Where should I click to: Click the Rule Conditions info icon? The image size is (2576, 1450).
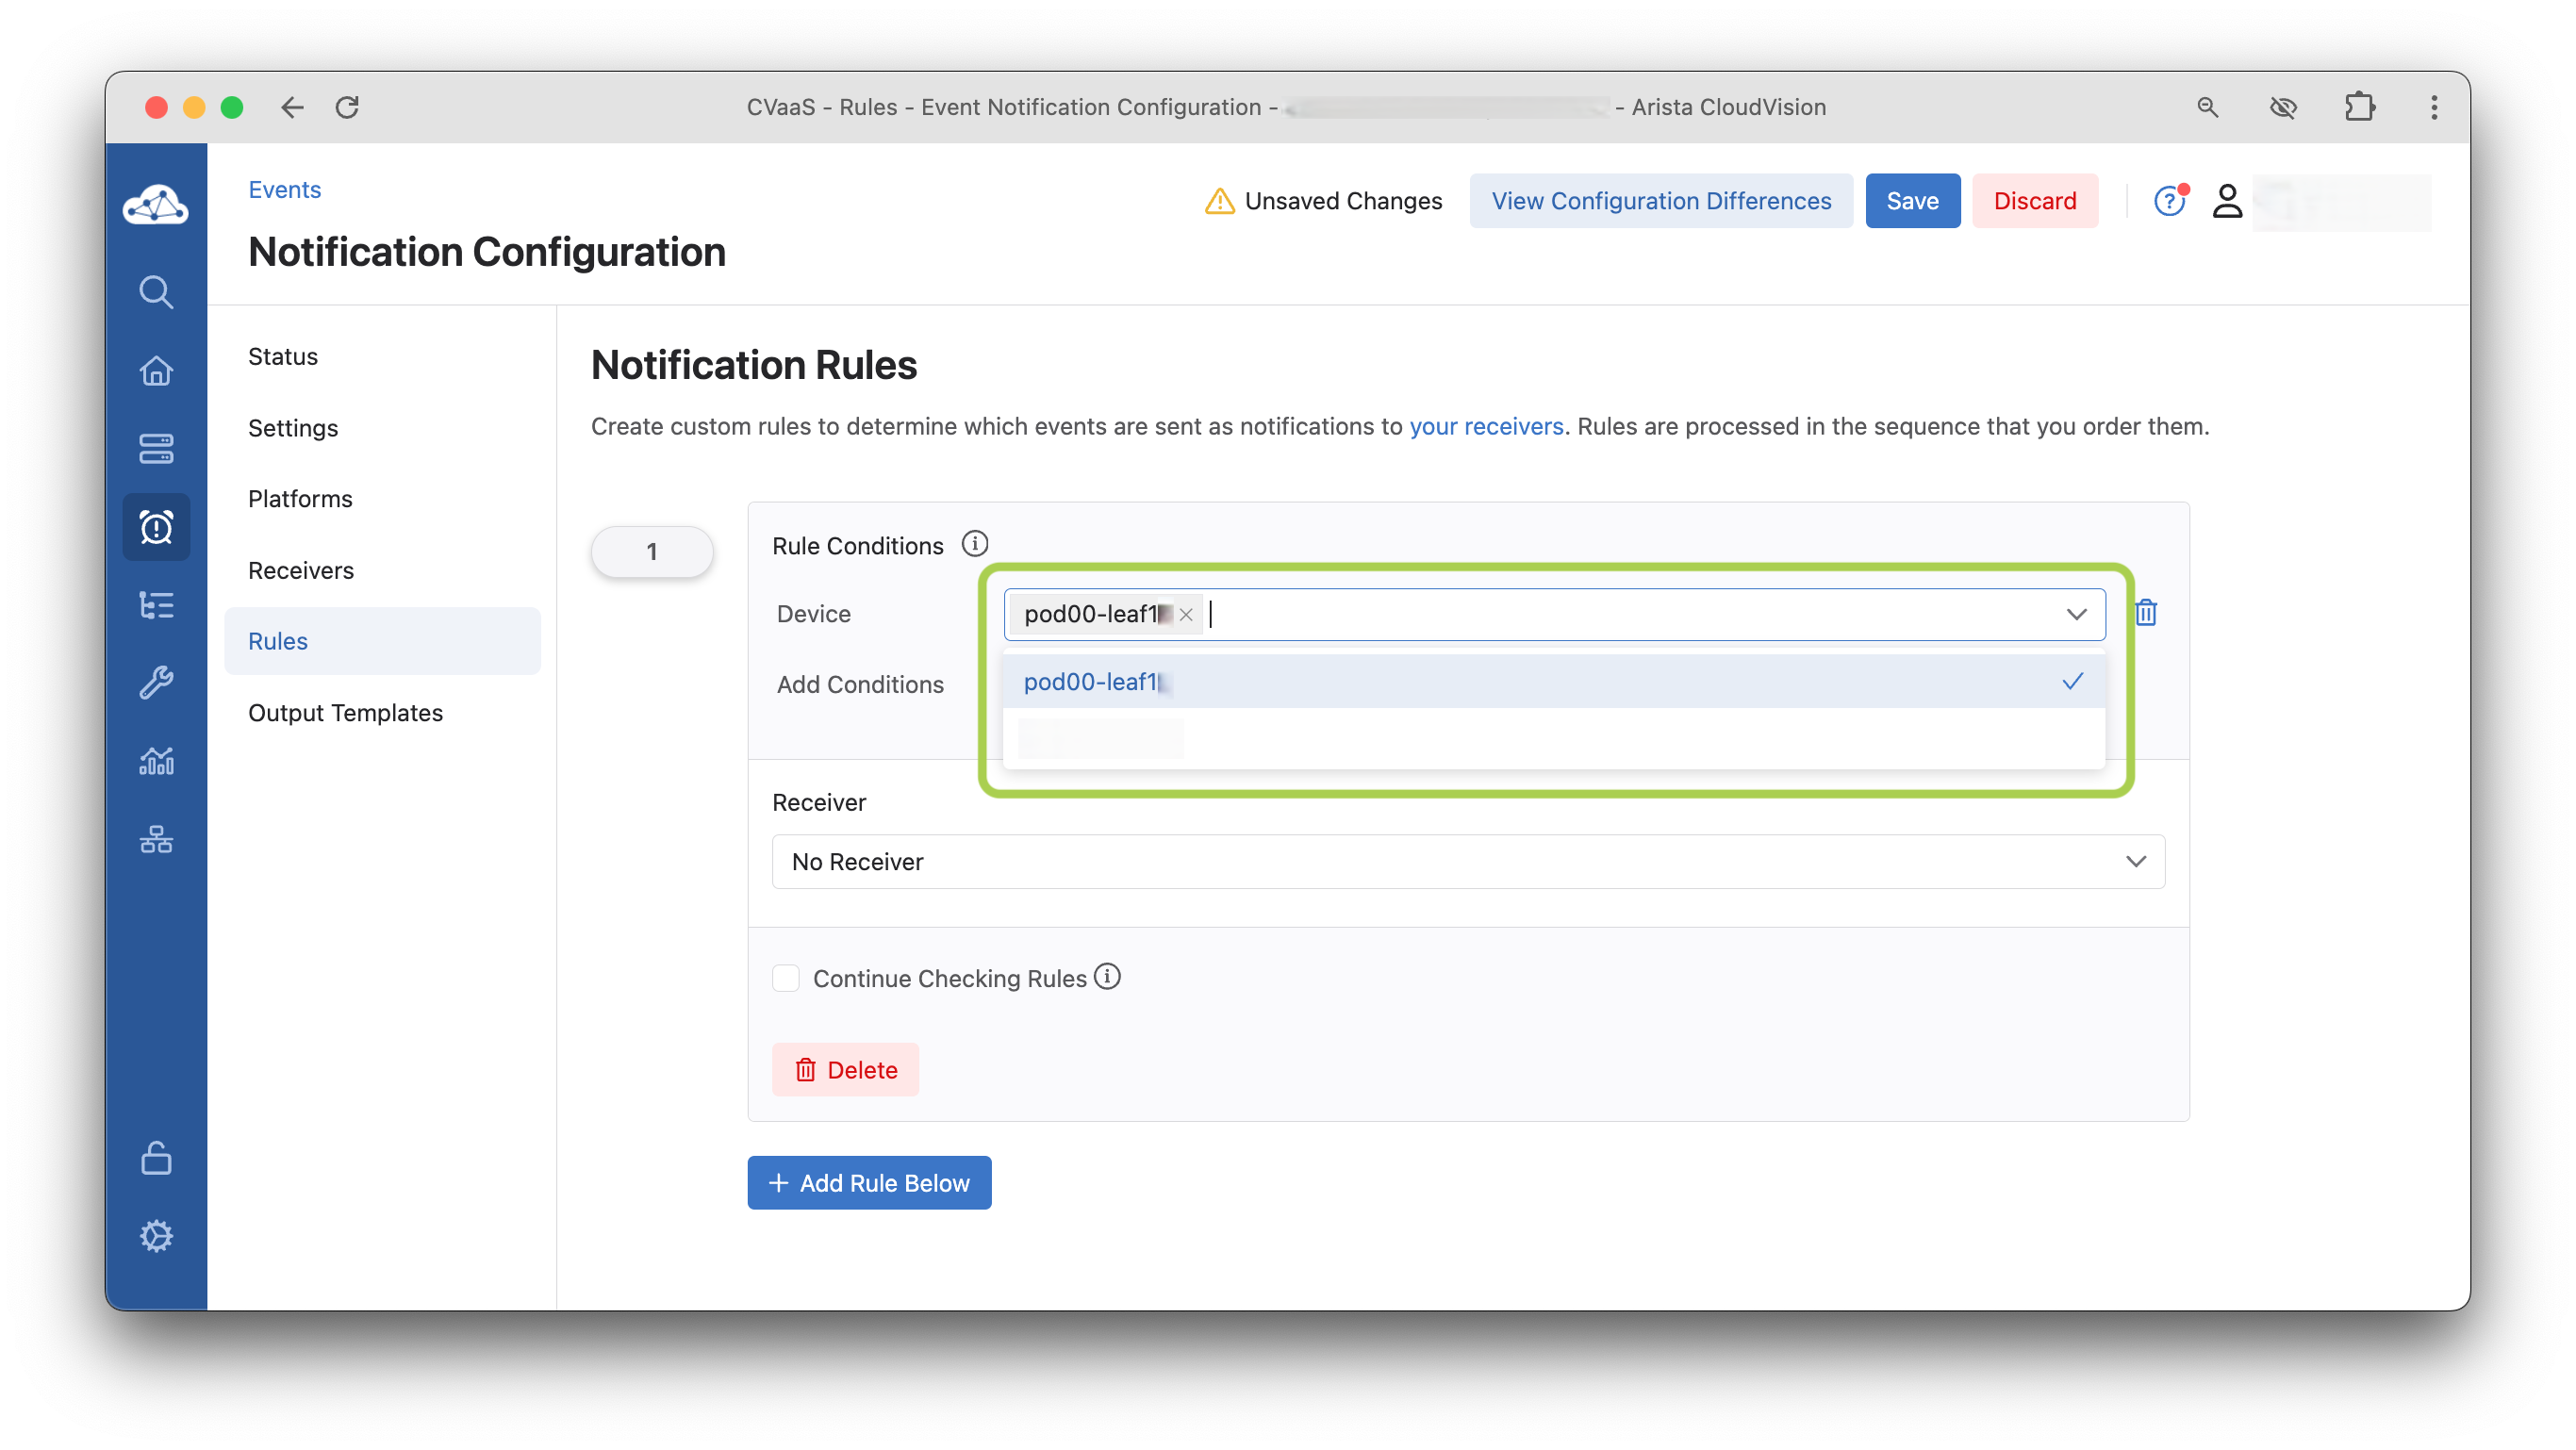coord(974,544)
